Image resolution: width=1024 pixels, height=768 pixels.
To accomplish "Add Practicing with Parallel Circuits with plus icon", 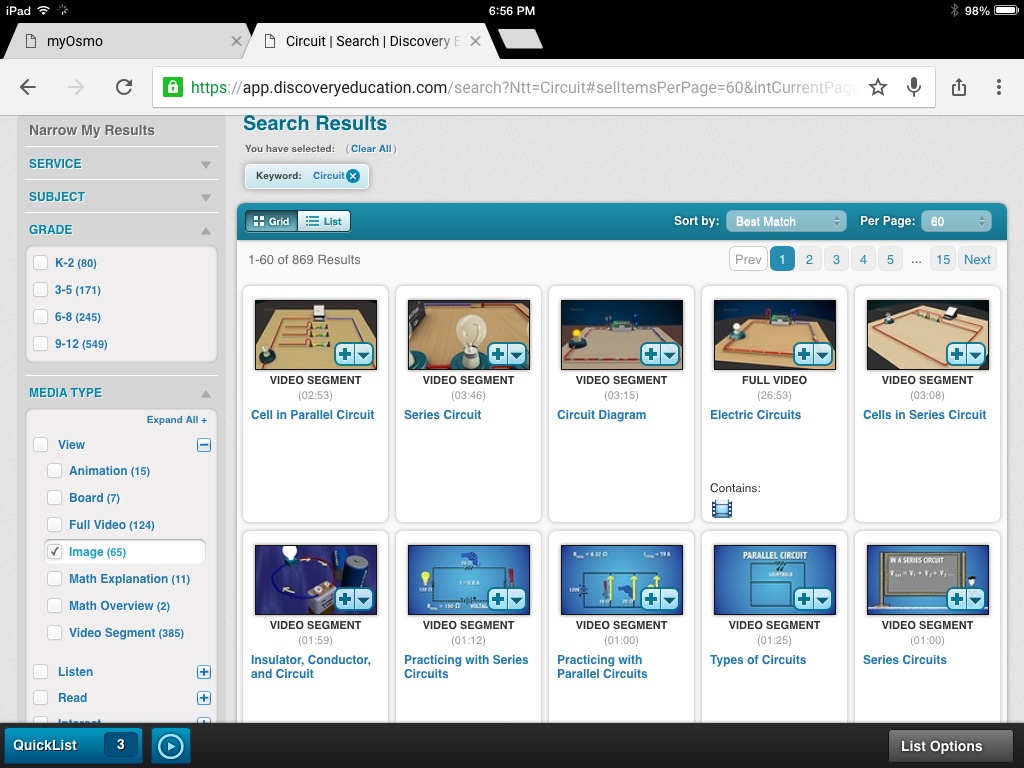I will [650, 600].
